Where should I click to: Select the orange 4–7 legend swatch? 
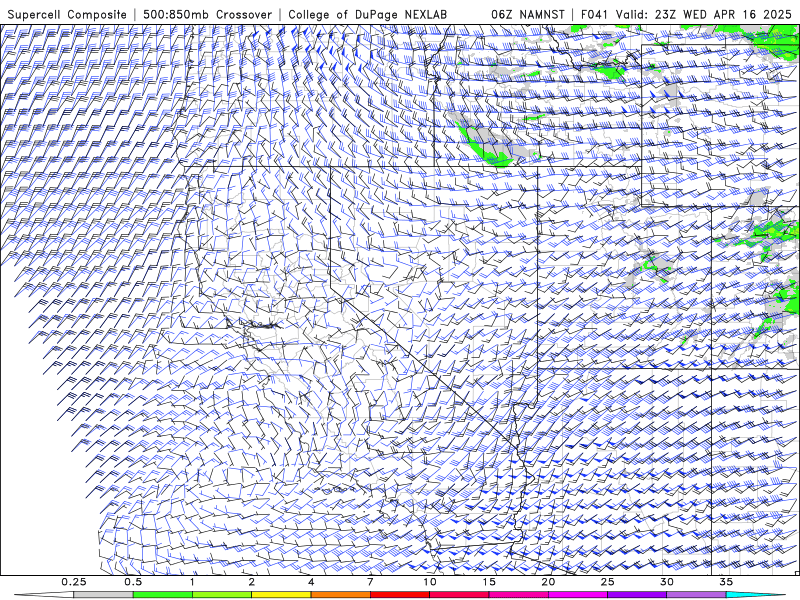point(340,595)
